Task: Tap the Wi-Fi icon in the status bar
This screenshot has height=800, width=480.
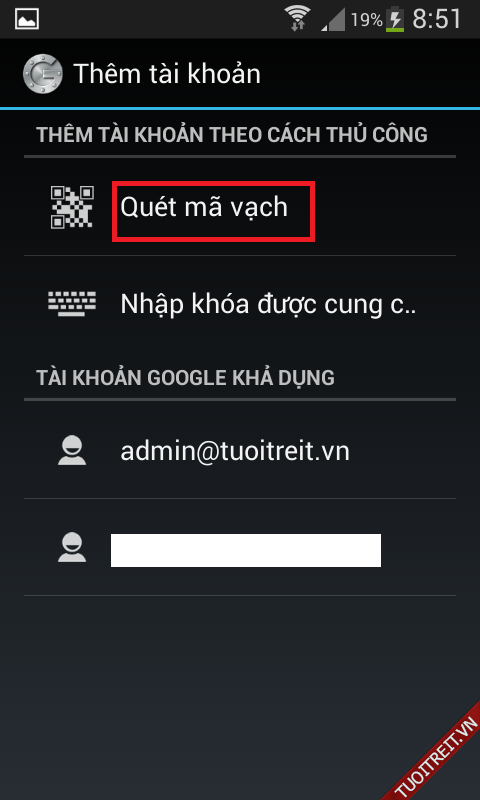Action: [298, 19]
